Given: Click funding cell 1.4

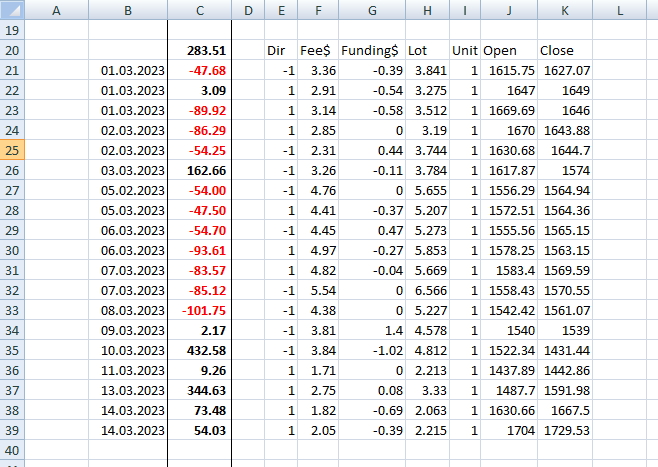Looking at the screenshot, I should coord(372,330).
